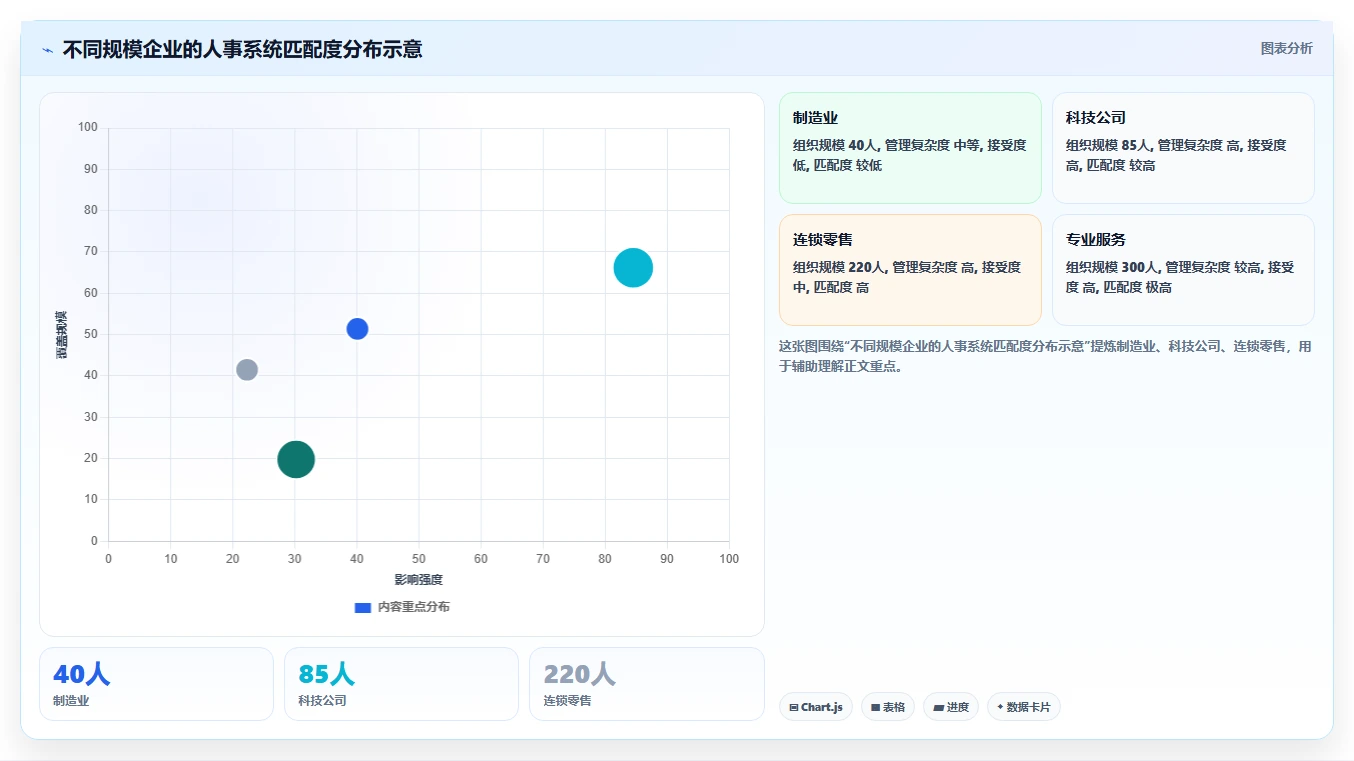Click the y-axis tick label 100
Screen dimensions: 1354x761
pyautogui.click(x=88, y=127)
